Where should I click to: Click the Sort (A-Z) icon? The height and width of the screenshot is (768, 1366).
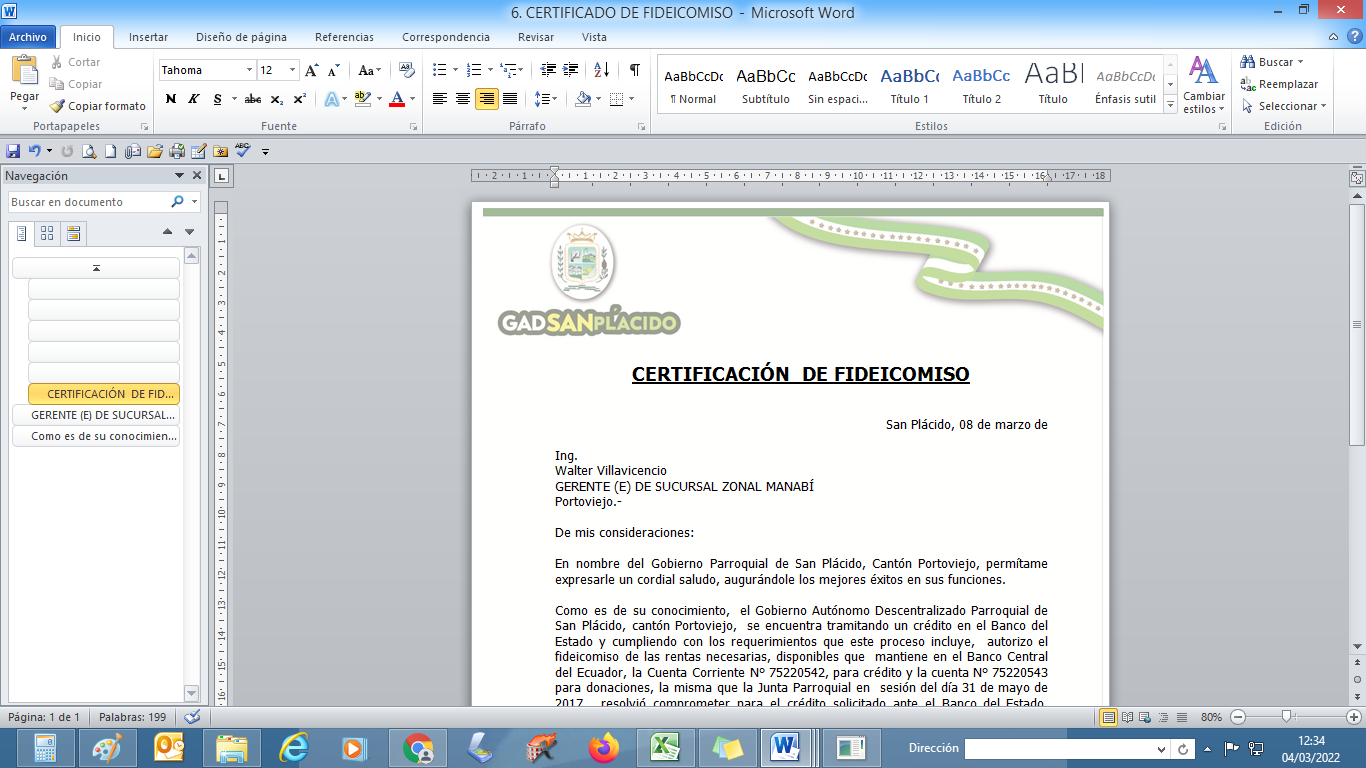tap(601, 70)
